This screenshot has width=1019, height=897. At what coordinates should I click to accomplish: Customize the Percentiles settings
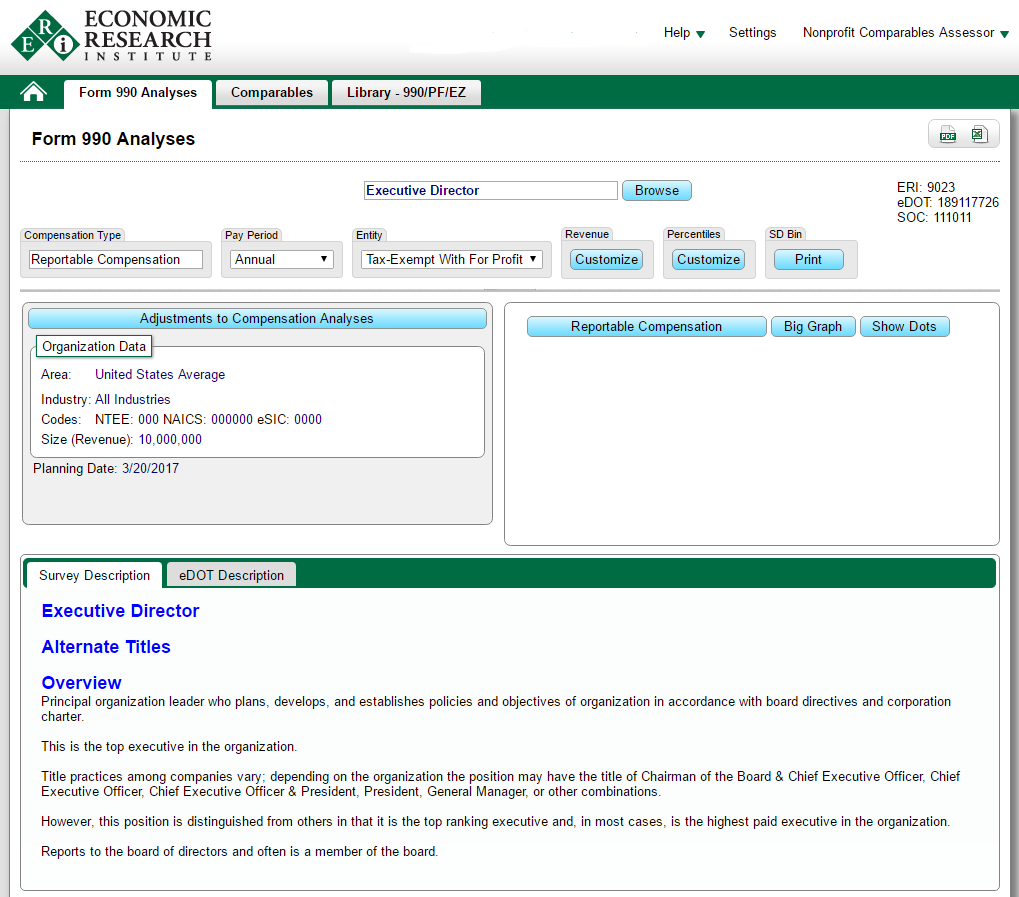coord(708,259)
